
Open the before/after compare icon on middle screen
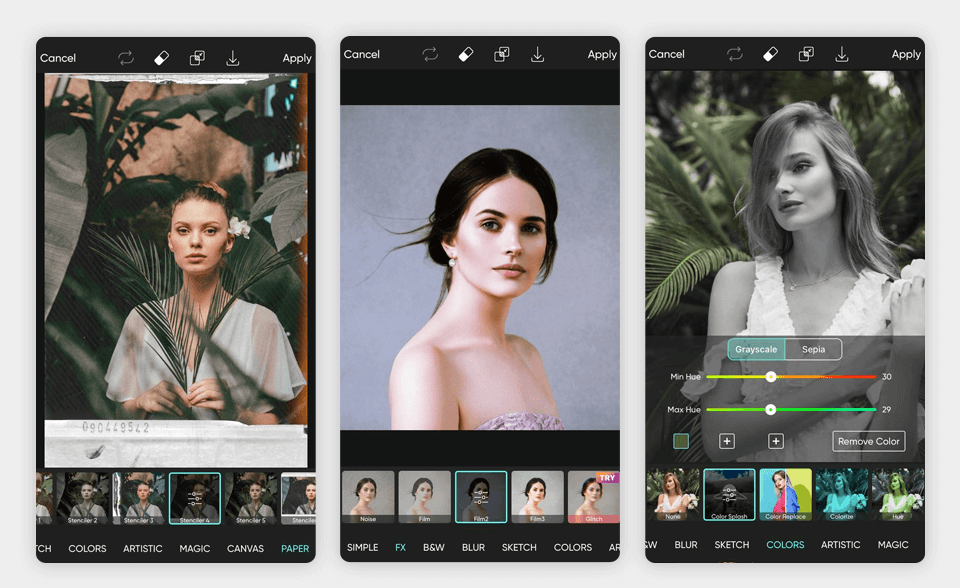502,54
